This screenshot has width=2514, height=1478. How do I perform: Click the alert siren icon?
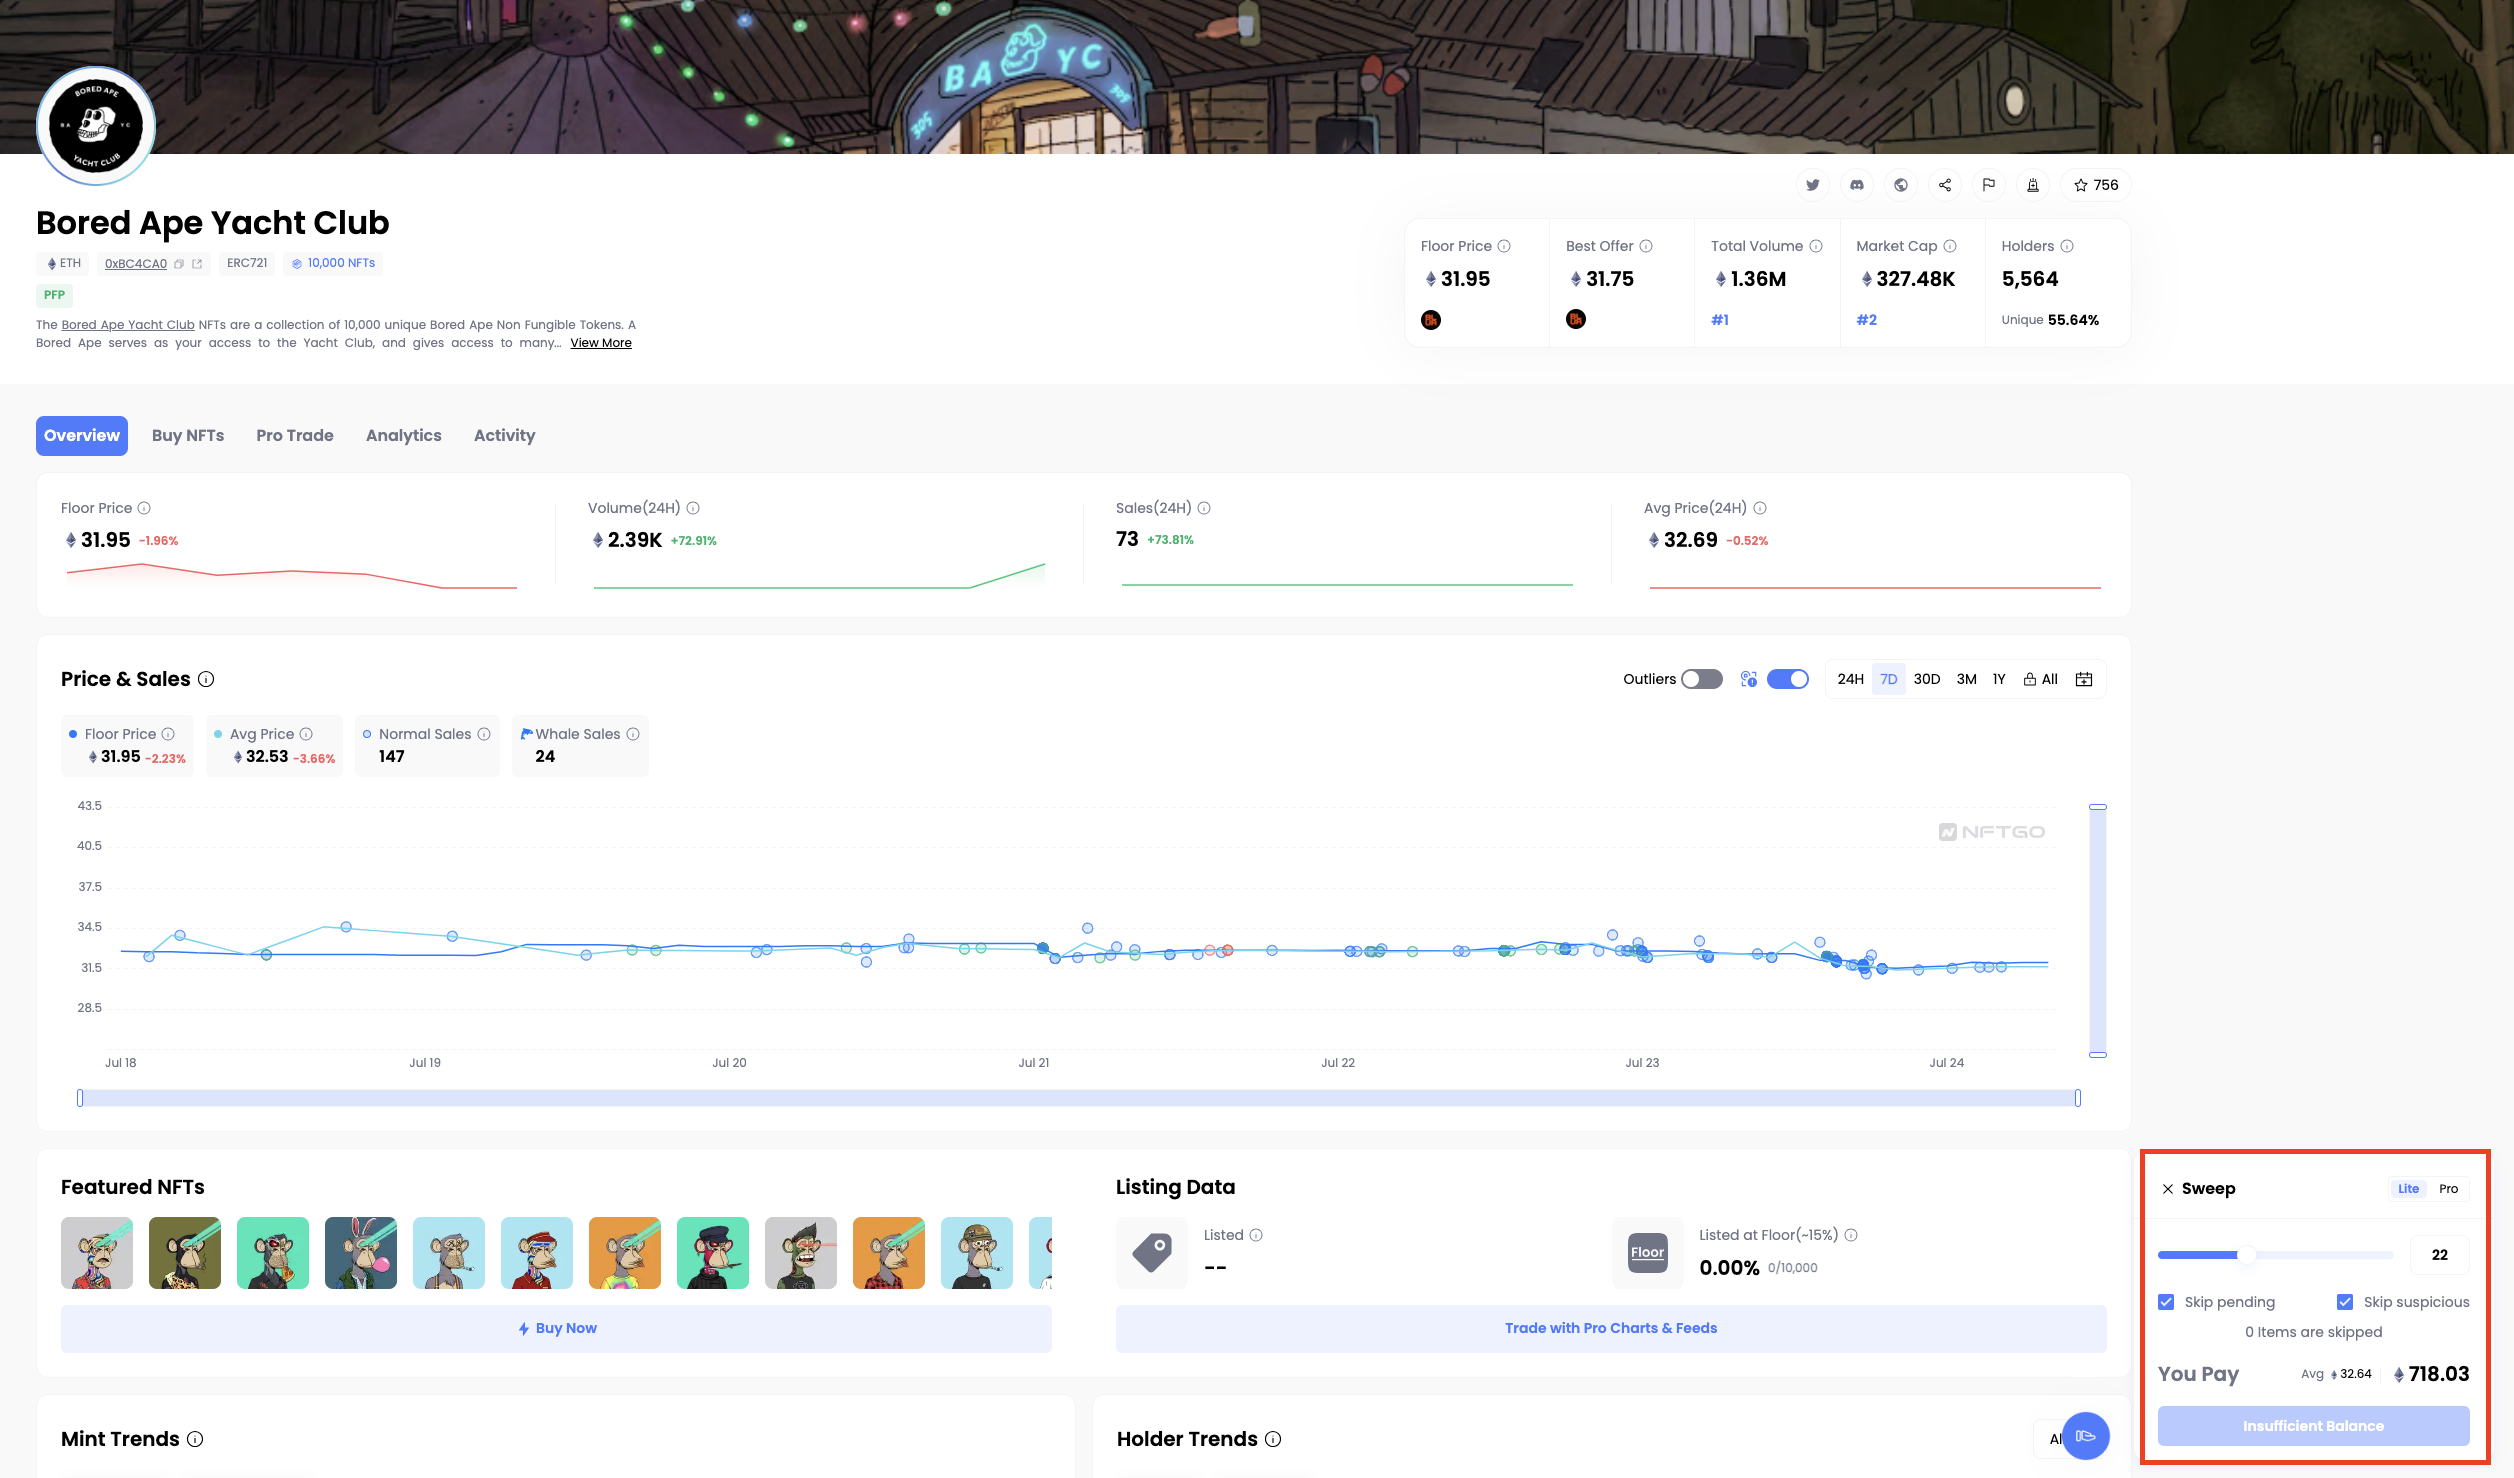coord(2033,185)
